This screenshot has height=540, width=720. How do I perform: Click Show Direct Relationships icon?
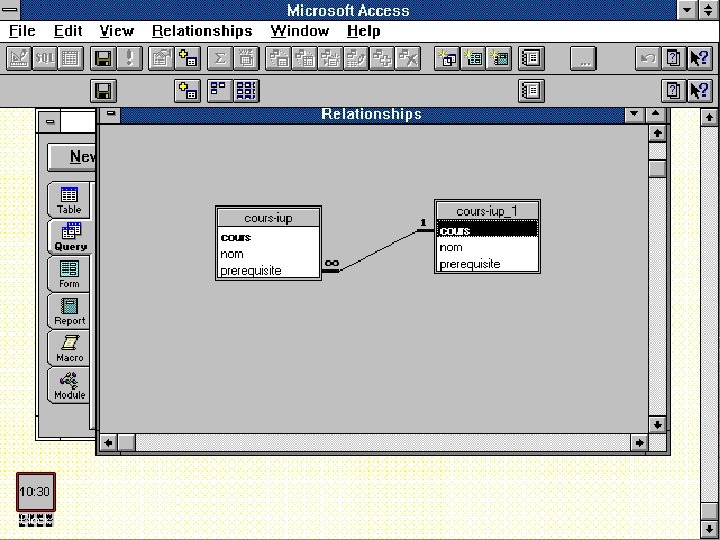tap(220, 91)
